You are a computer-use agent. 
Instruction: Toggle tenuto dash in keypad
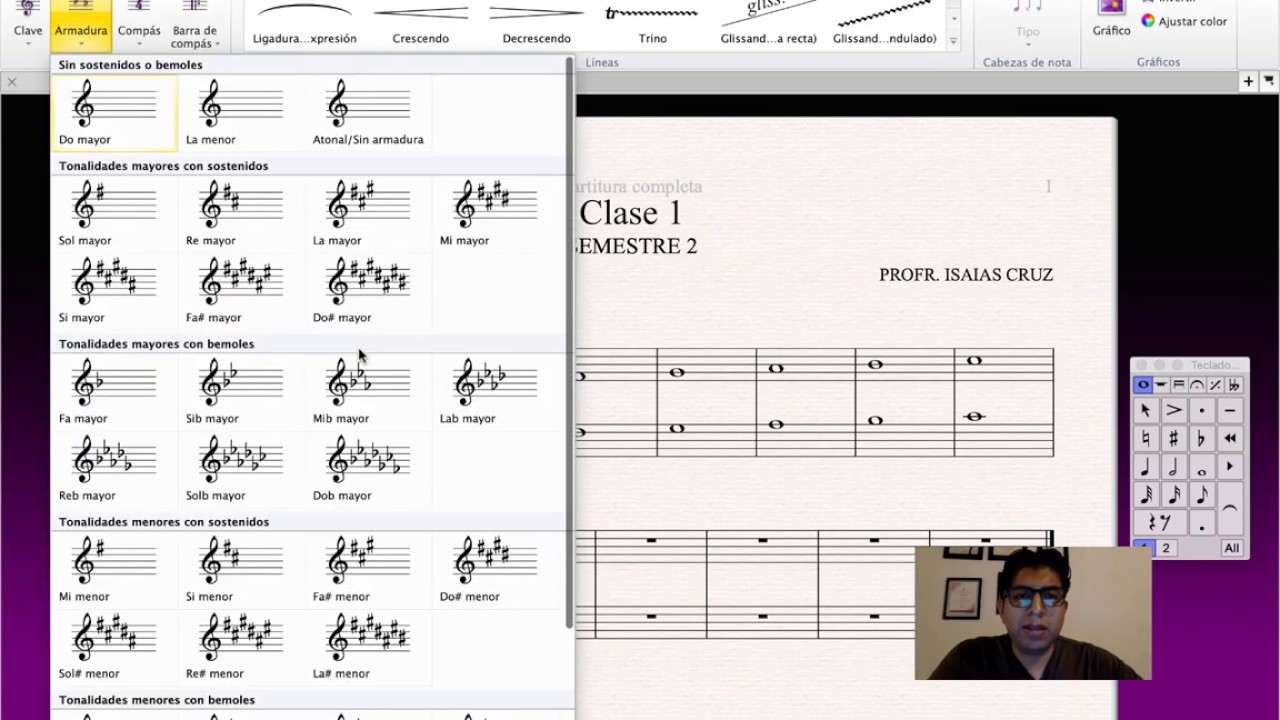(x=1230, y=410)
